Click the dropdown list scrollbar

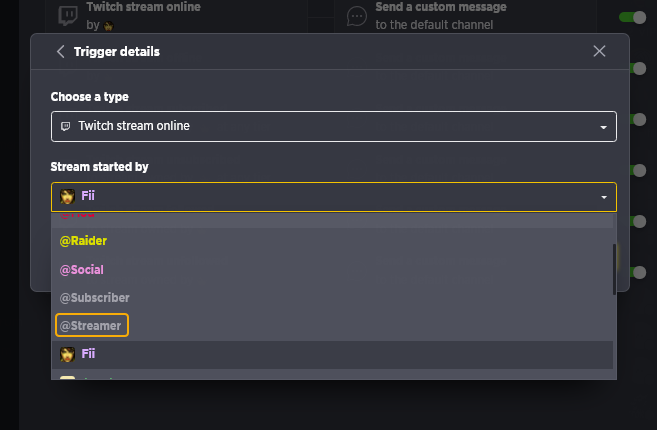click(614, 269)
